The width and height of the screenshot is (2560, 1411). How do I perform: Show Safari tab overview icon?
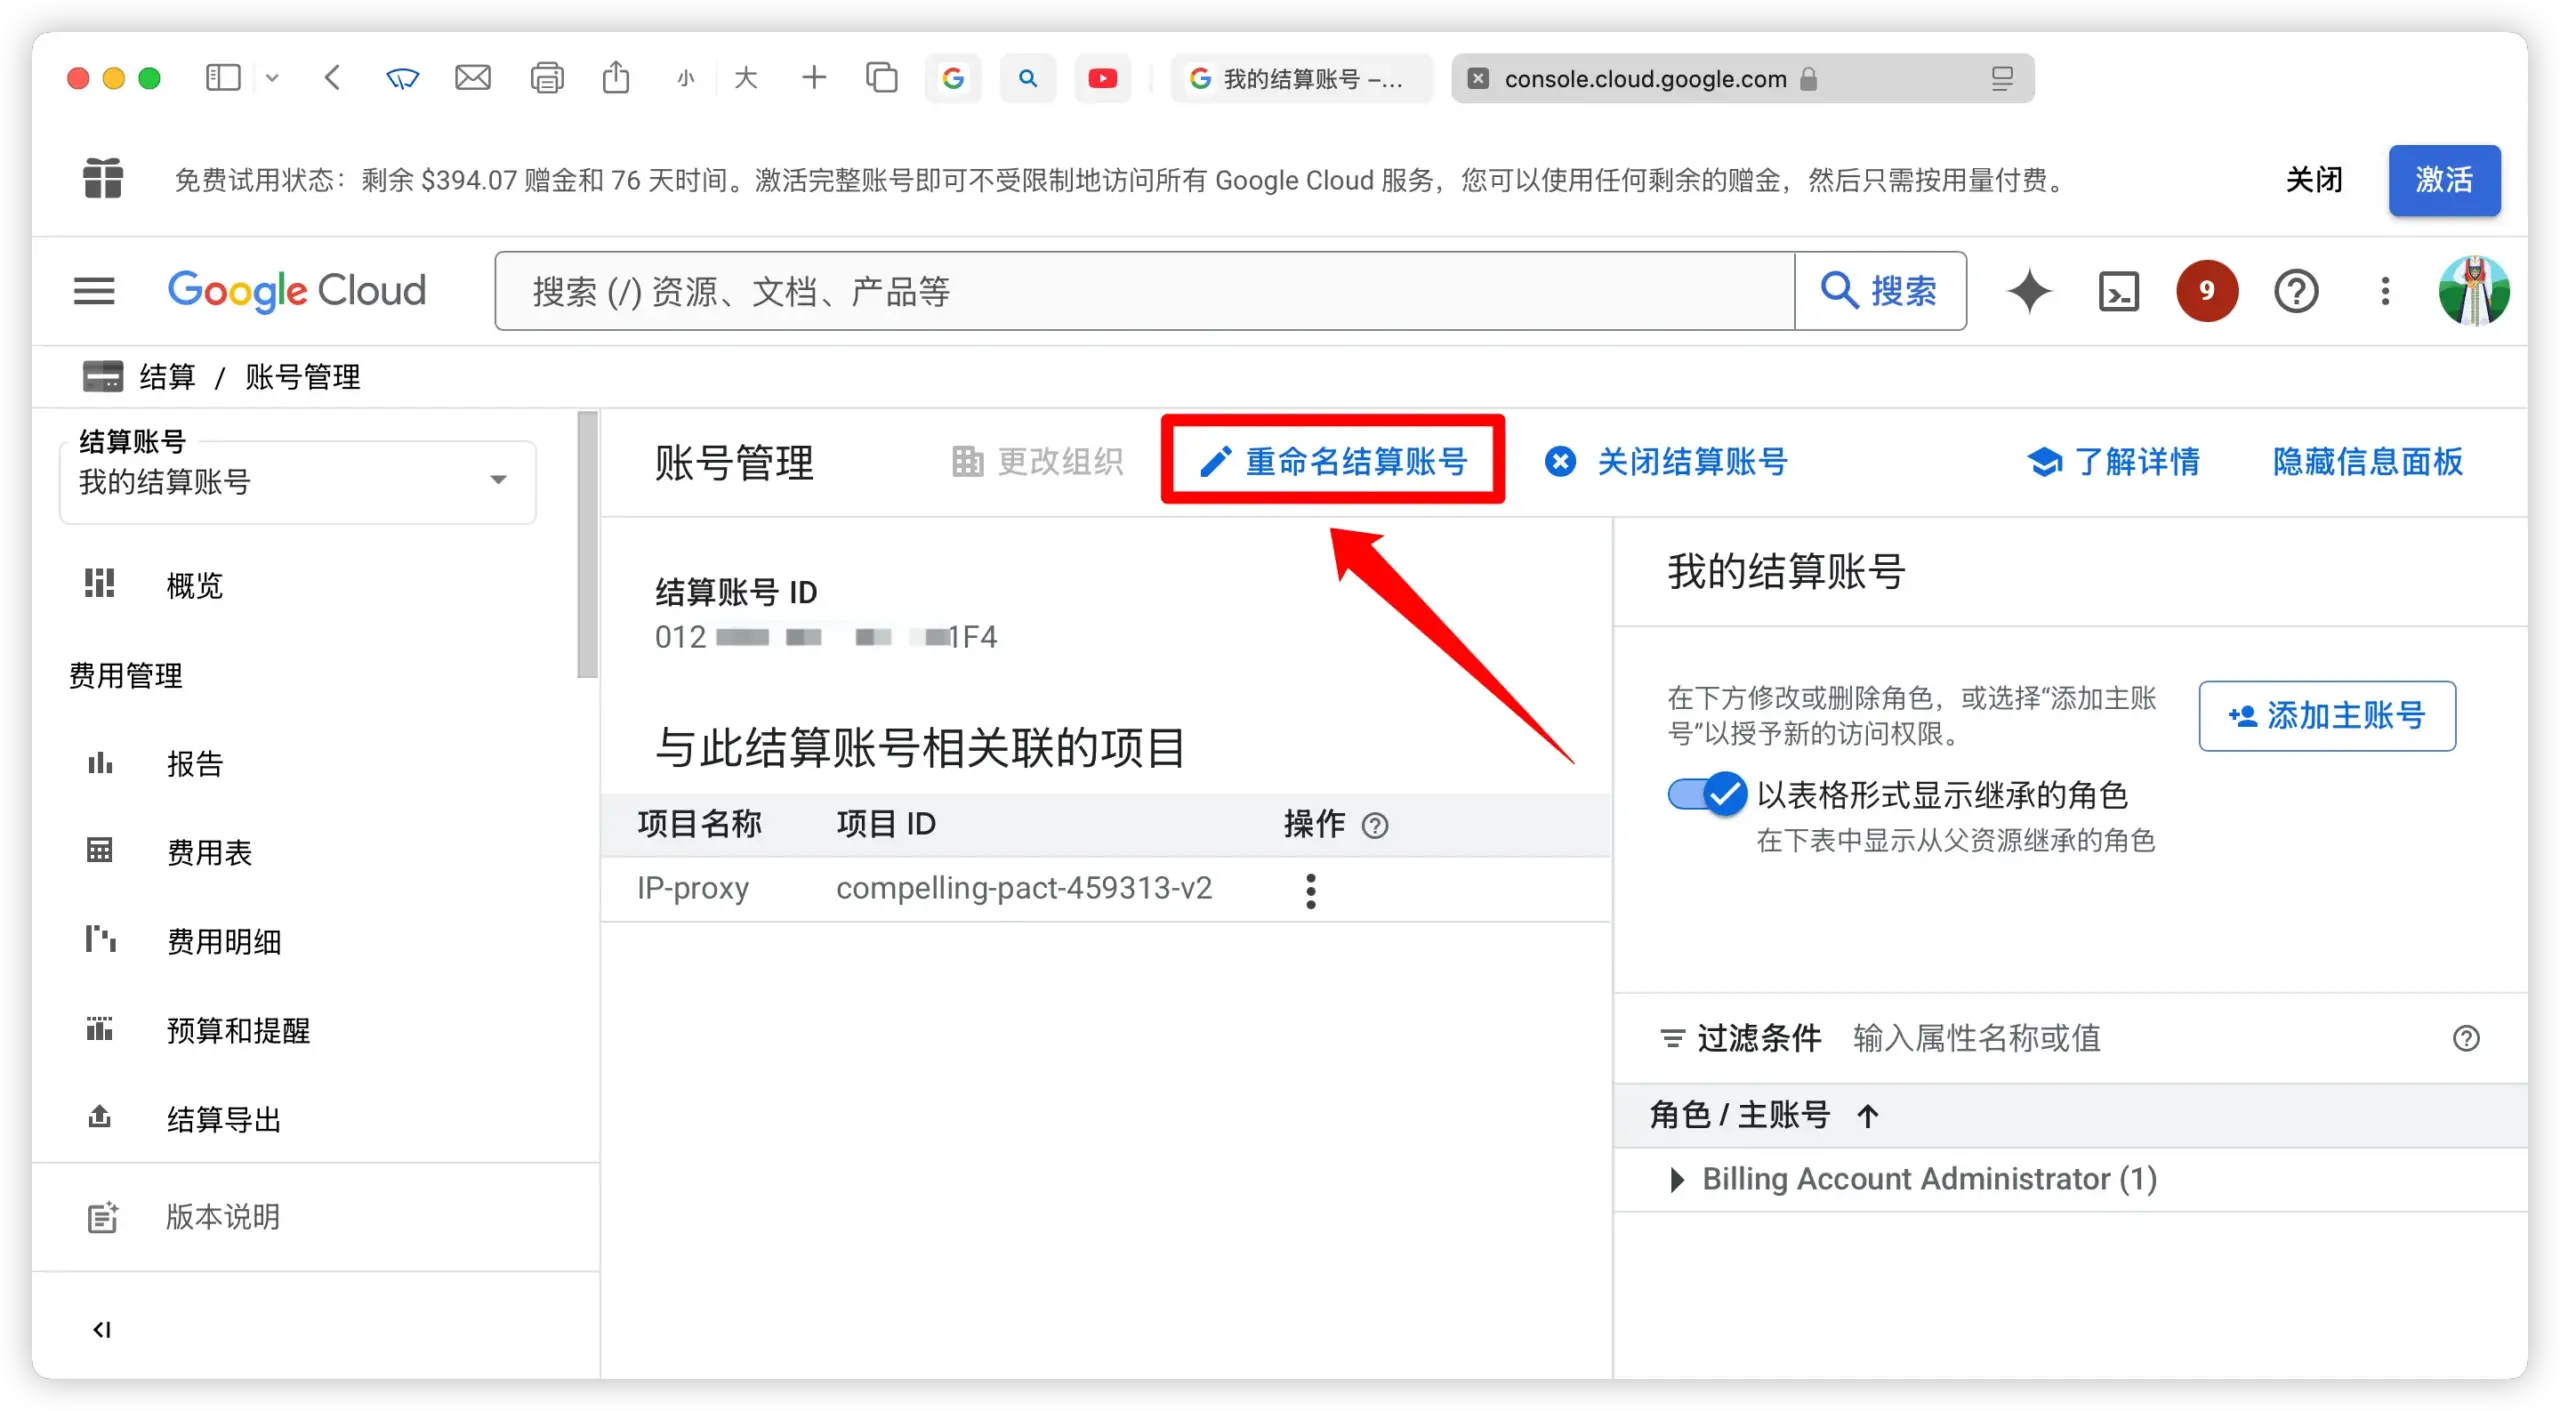(x=881, y=78)
